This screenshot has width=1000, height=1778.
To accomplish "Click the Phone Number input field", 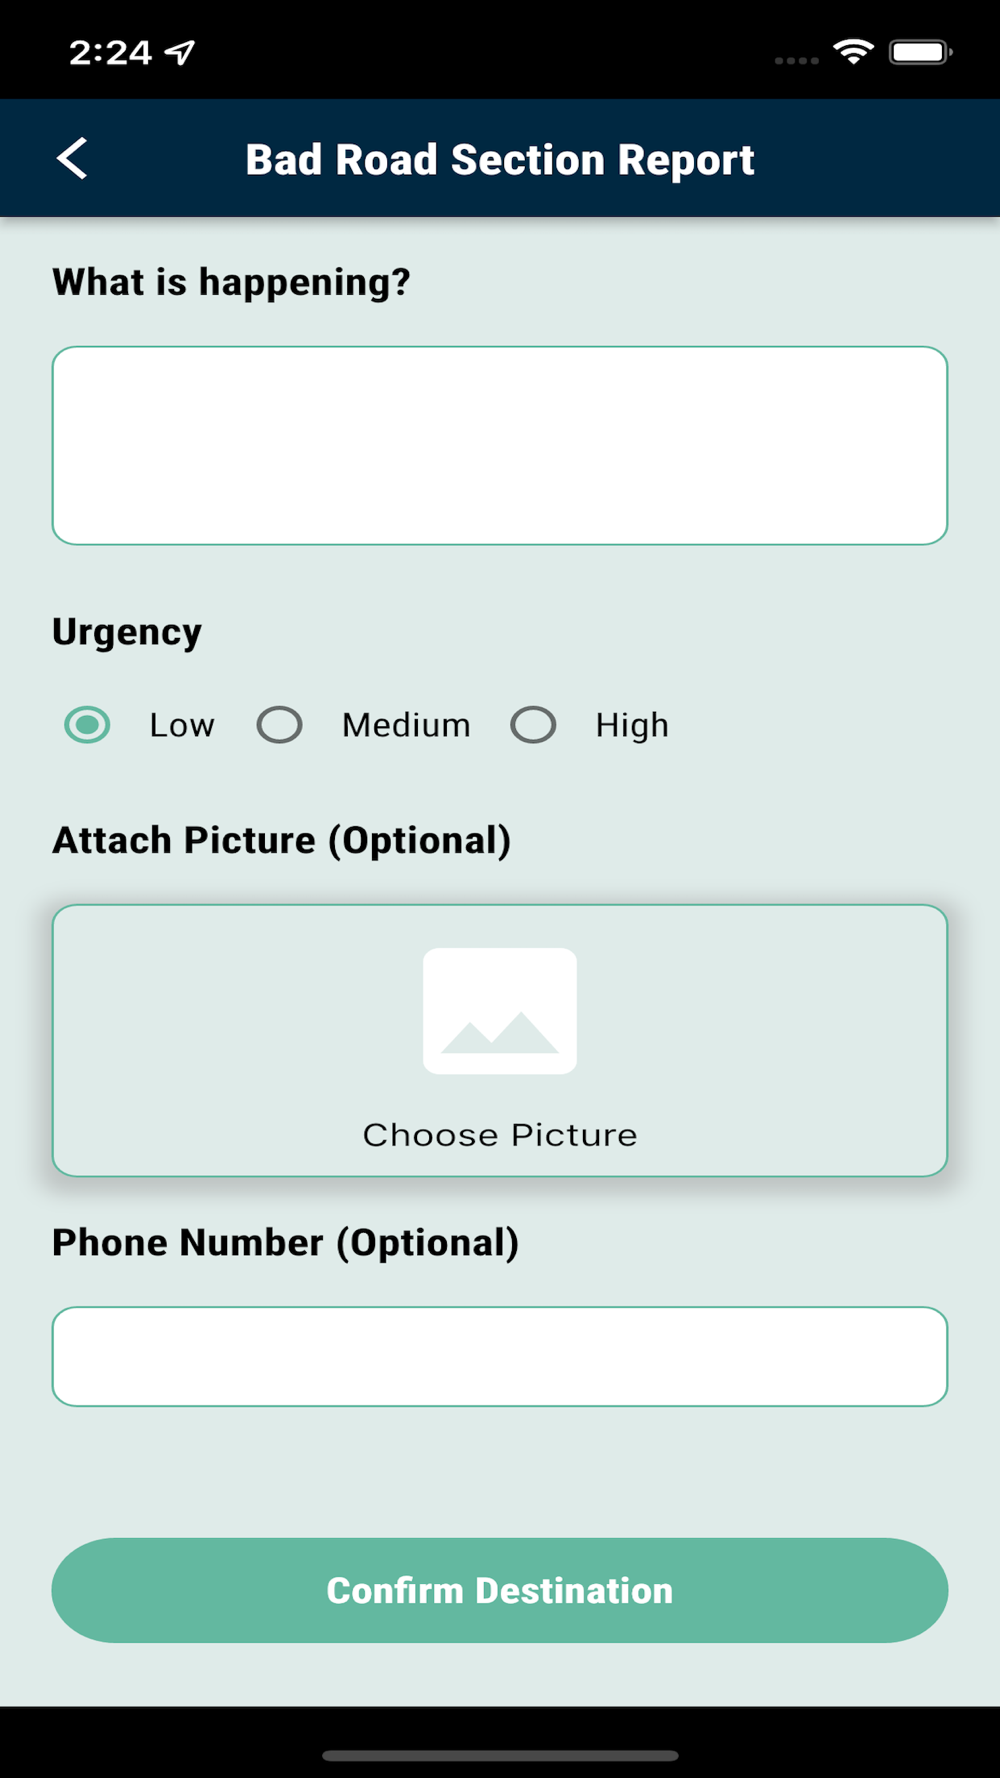I will point(500,1356).
